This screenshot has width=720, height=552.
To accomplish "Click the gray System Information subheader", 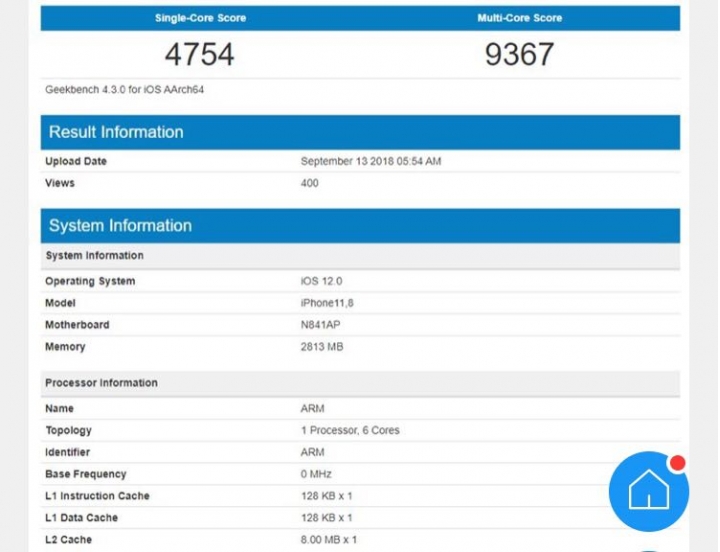I will click(360, 256).
